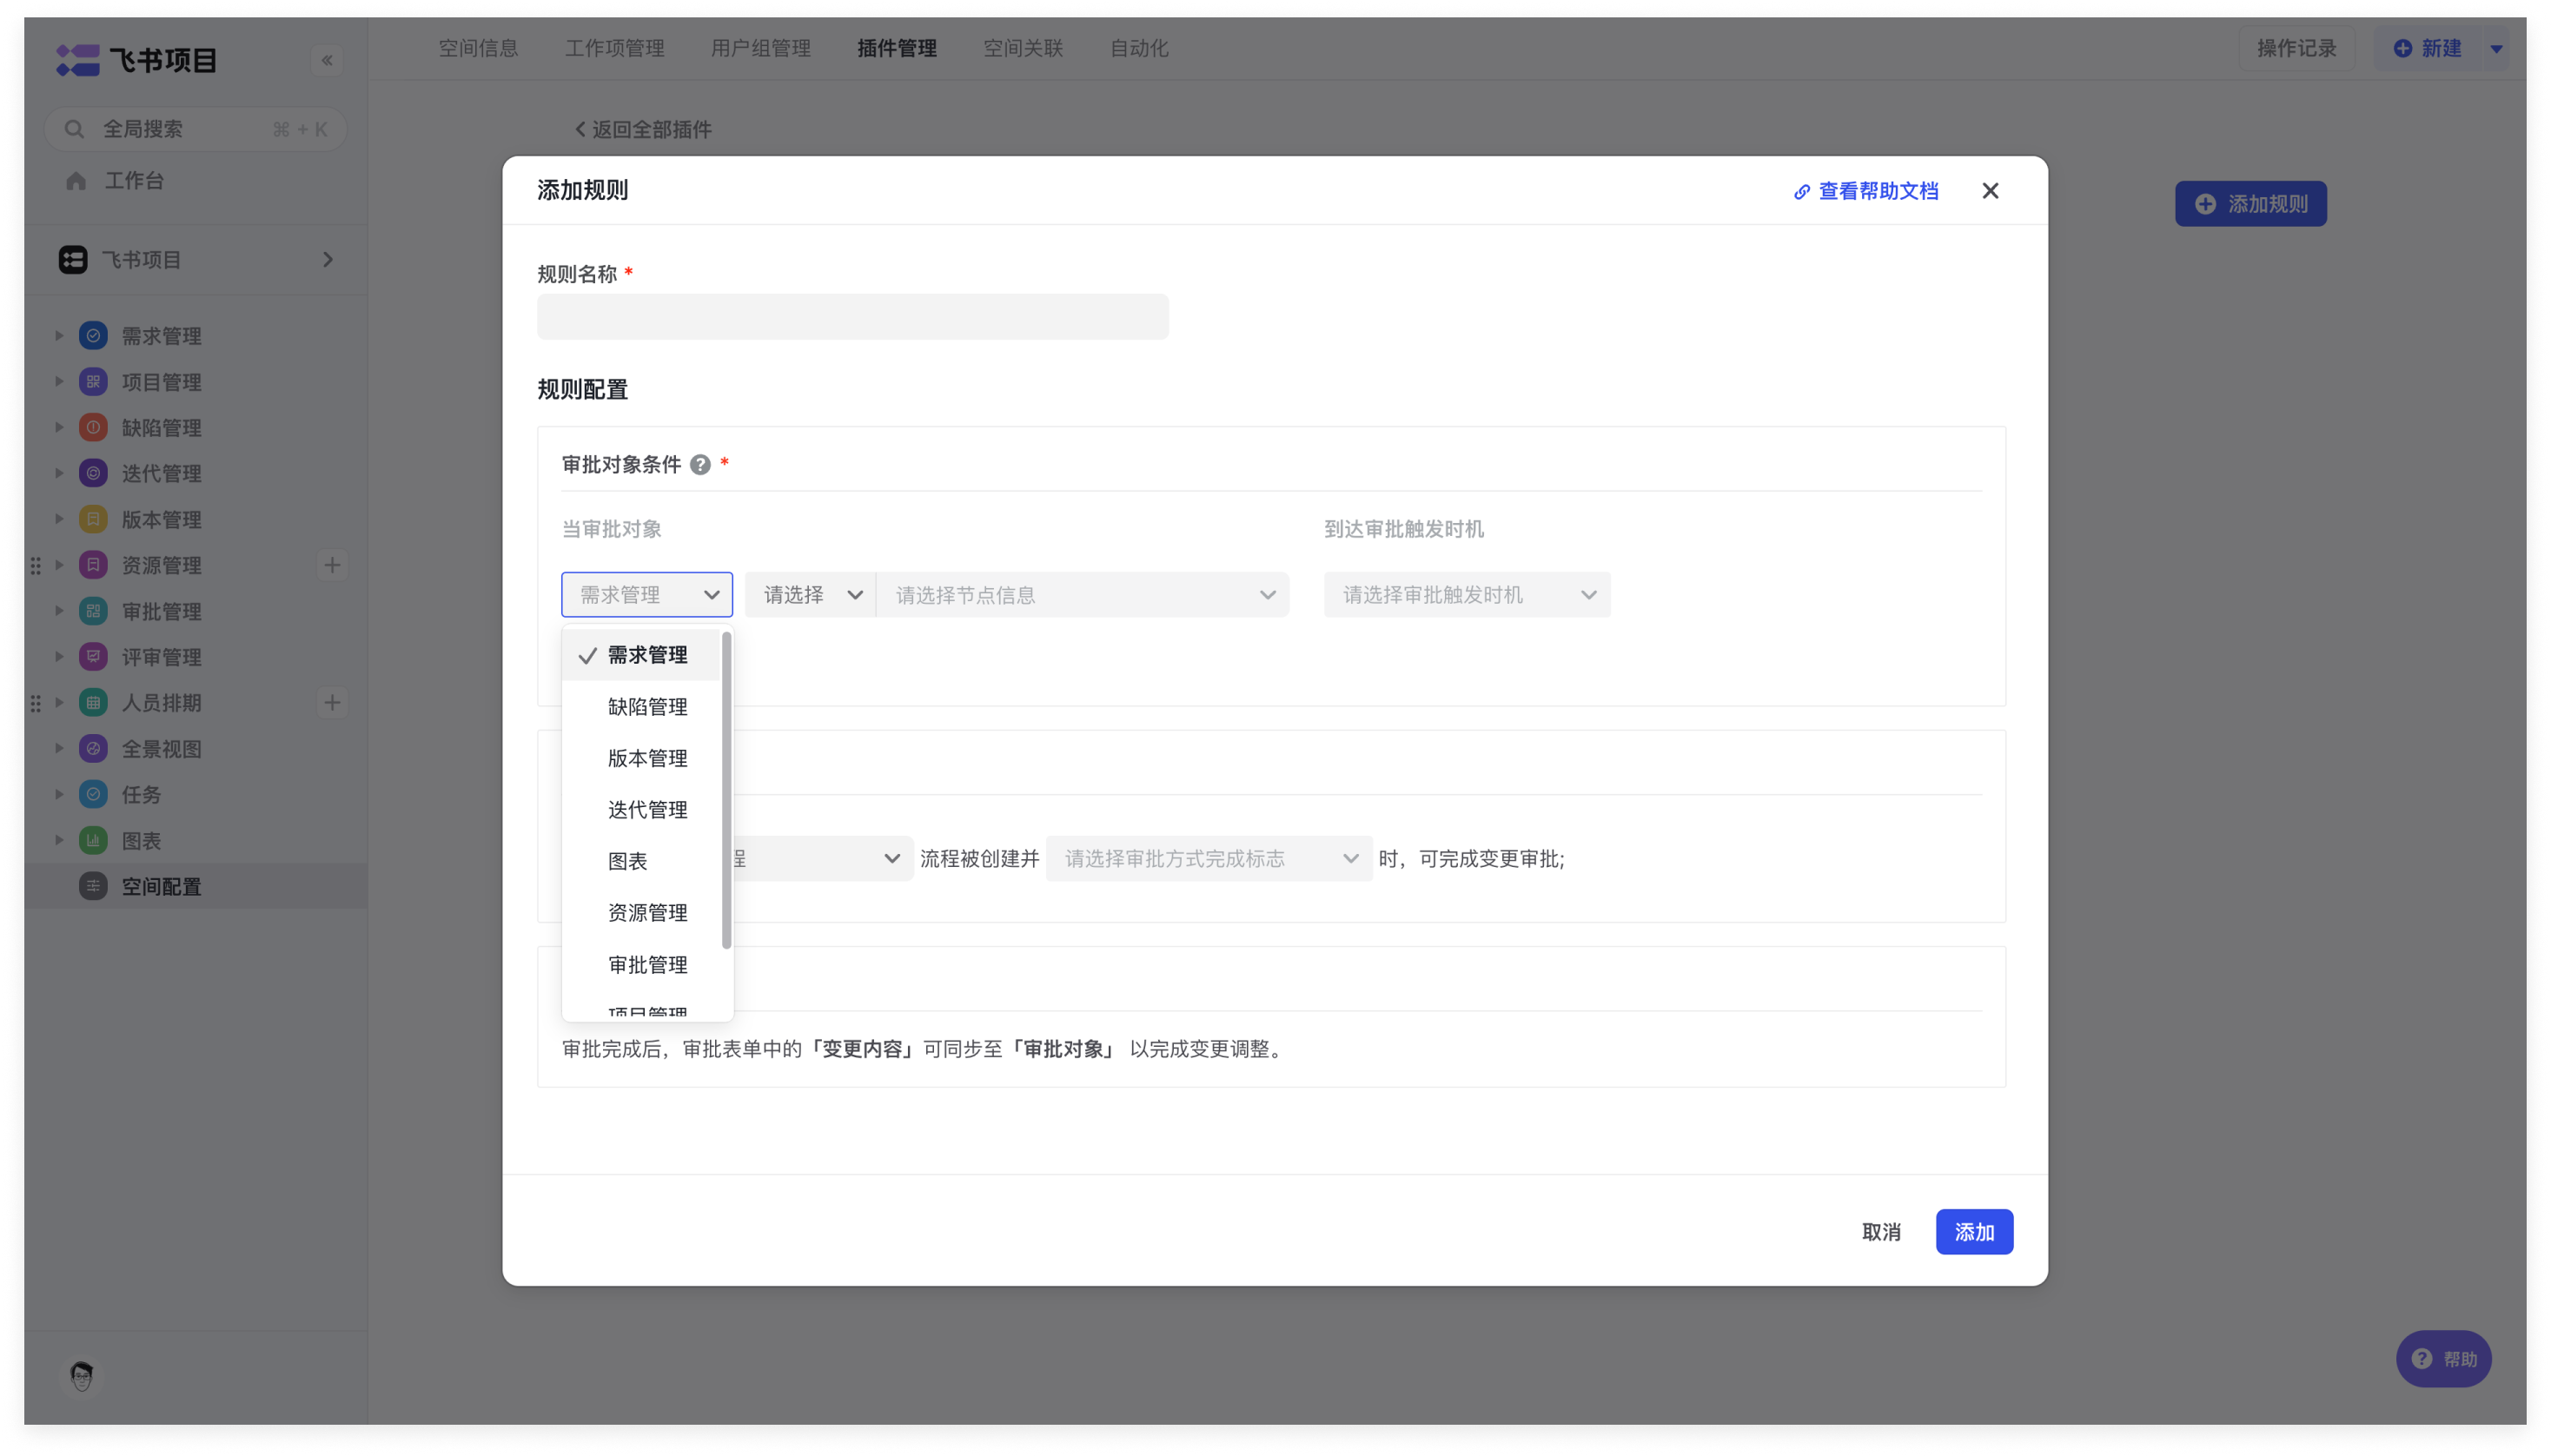
Task: Open the 请选择 dropdown
Action: coord(811,595)
